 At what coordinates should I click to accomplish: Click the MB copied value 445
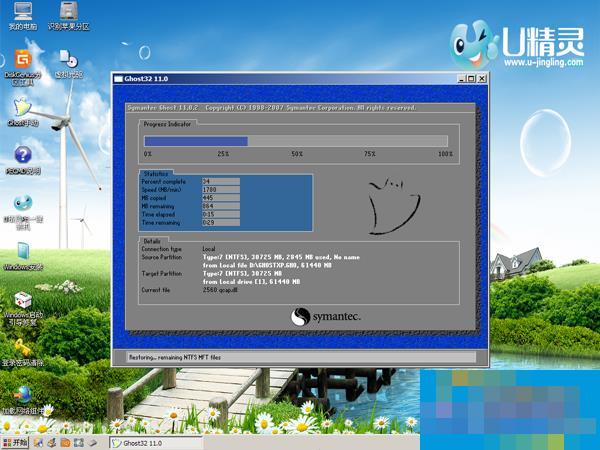click(x=221, y=198)
